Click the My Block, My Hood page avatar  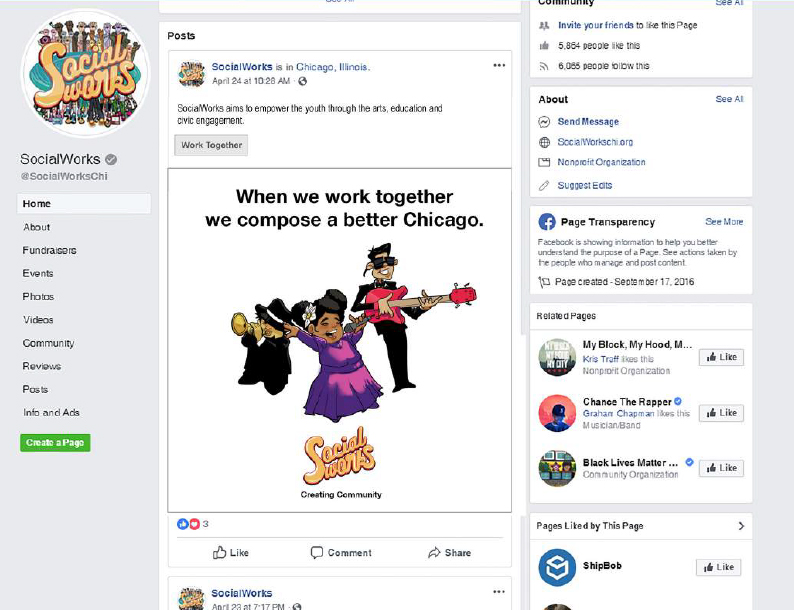pos(557,357)
